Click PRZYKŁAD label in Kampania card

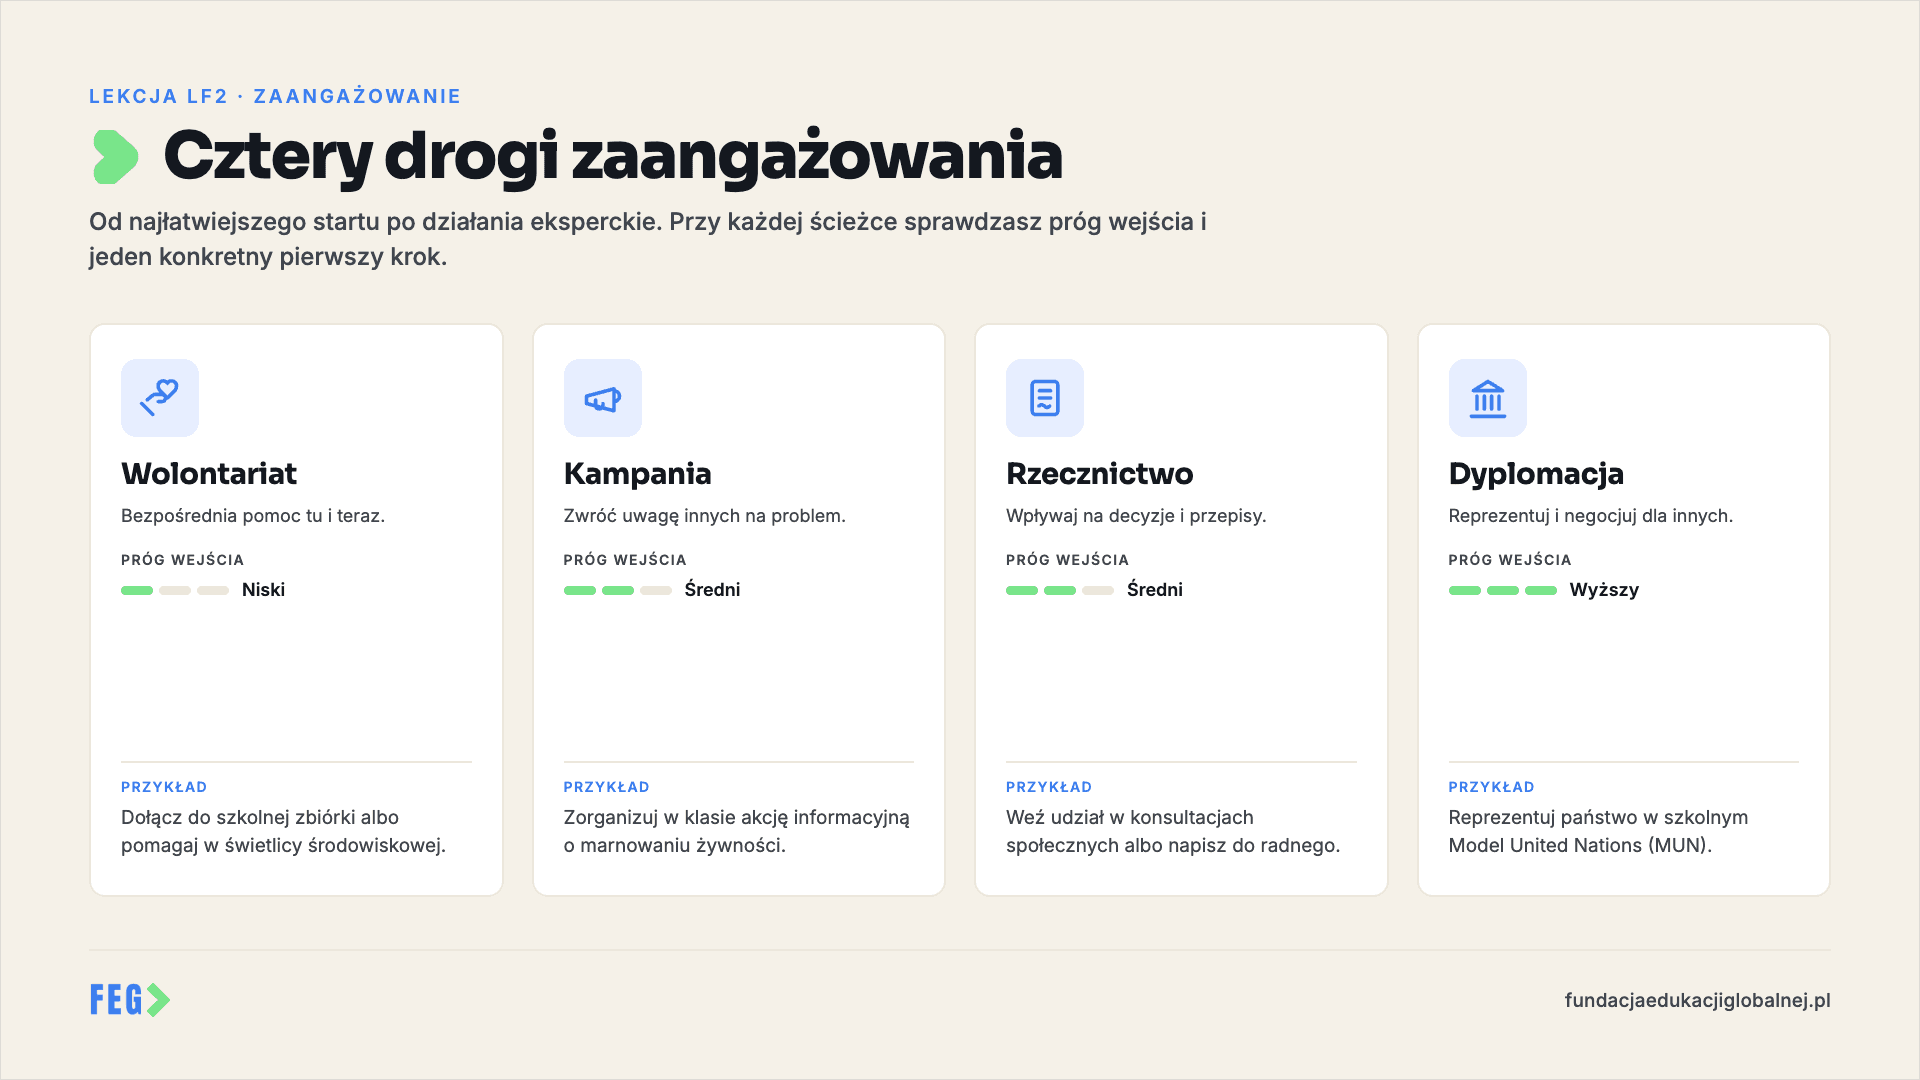tap(607, 787)
